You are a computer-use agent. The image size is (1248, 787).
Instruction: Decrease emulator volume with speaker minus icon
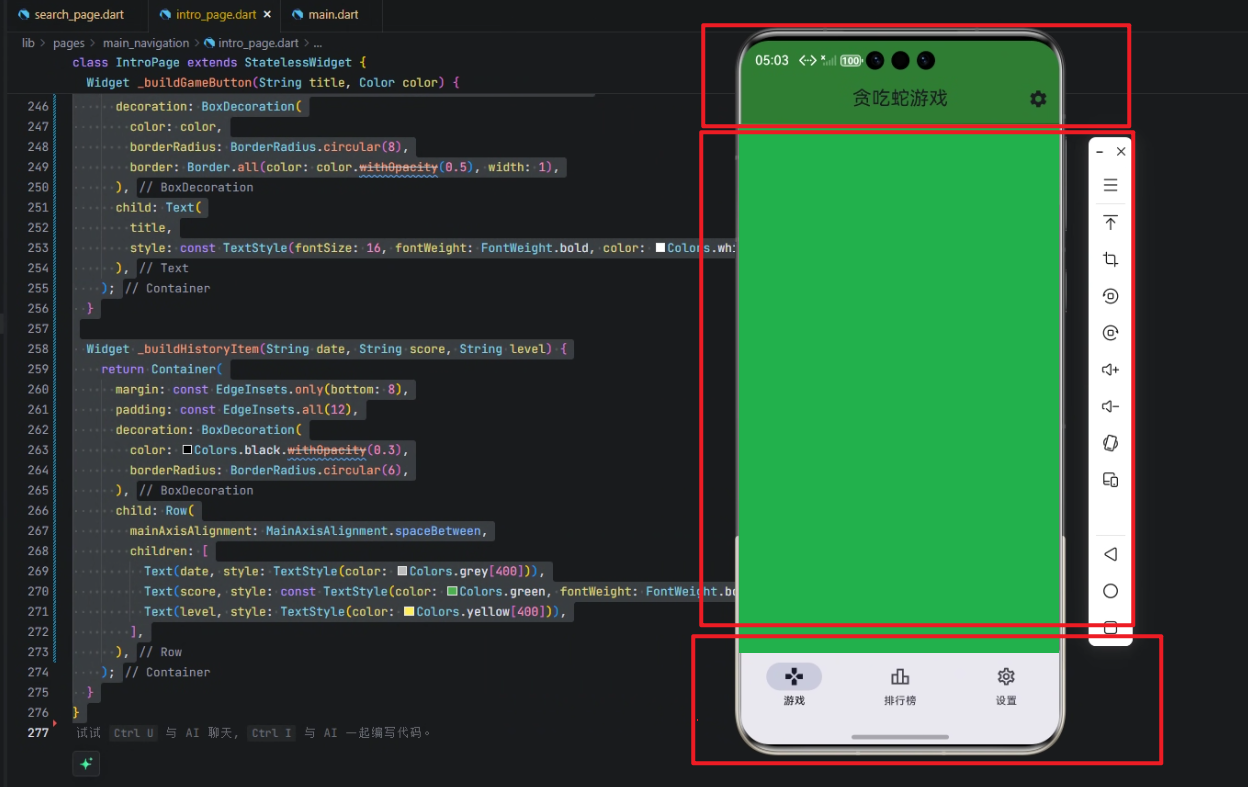coord(1110,406)
